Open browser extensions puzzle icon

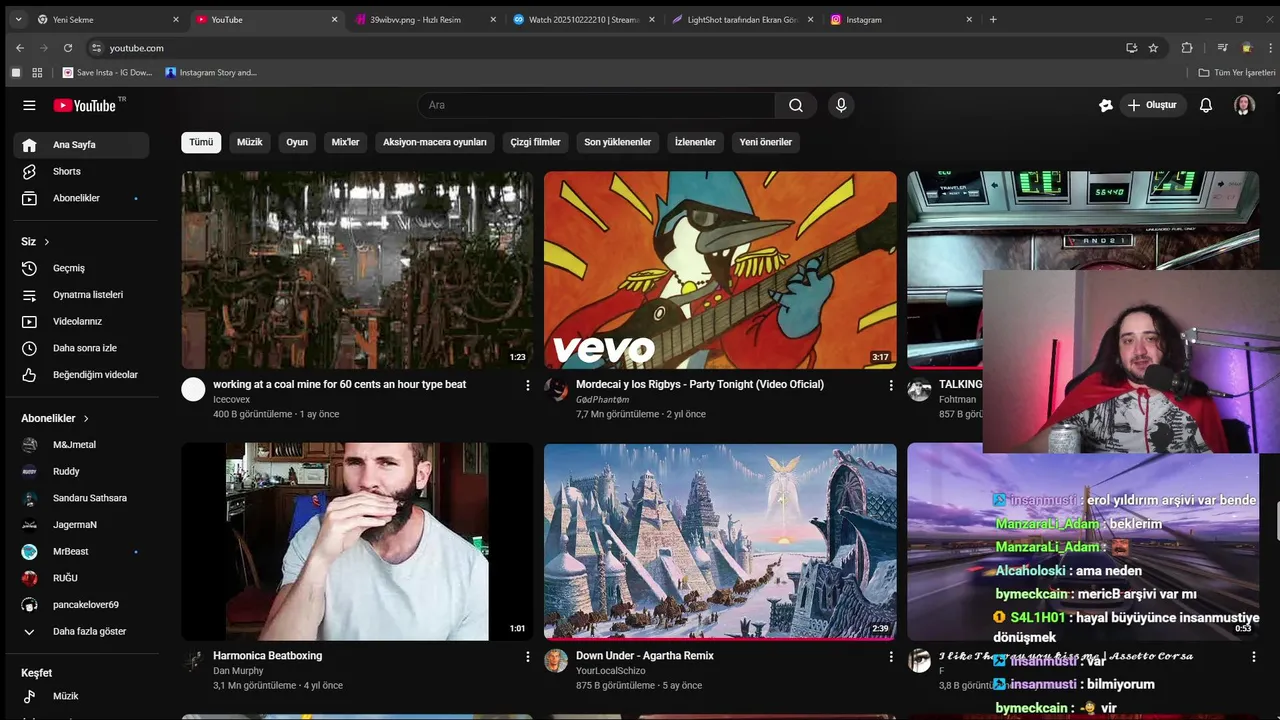pos(1187,48)
